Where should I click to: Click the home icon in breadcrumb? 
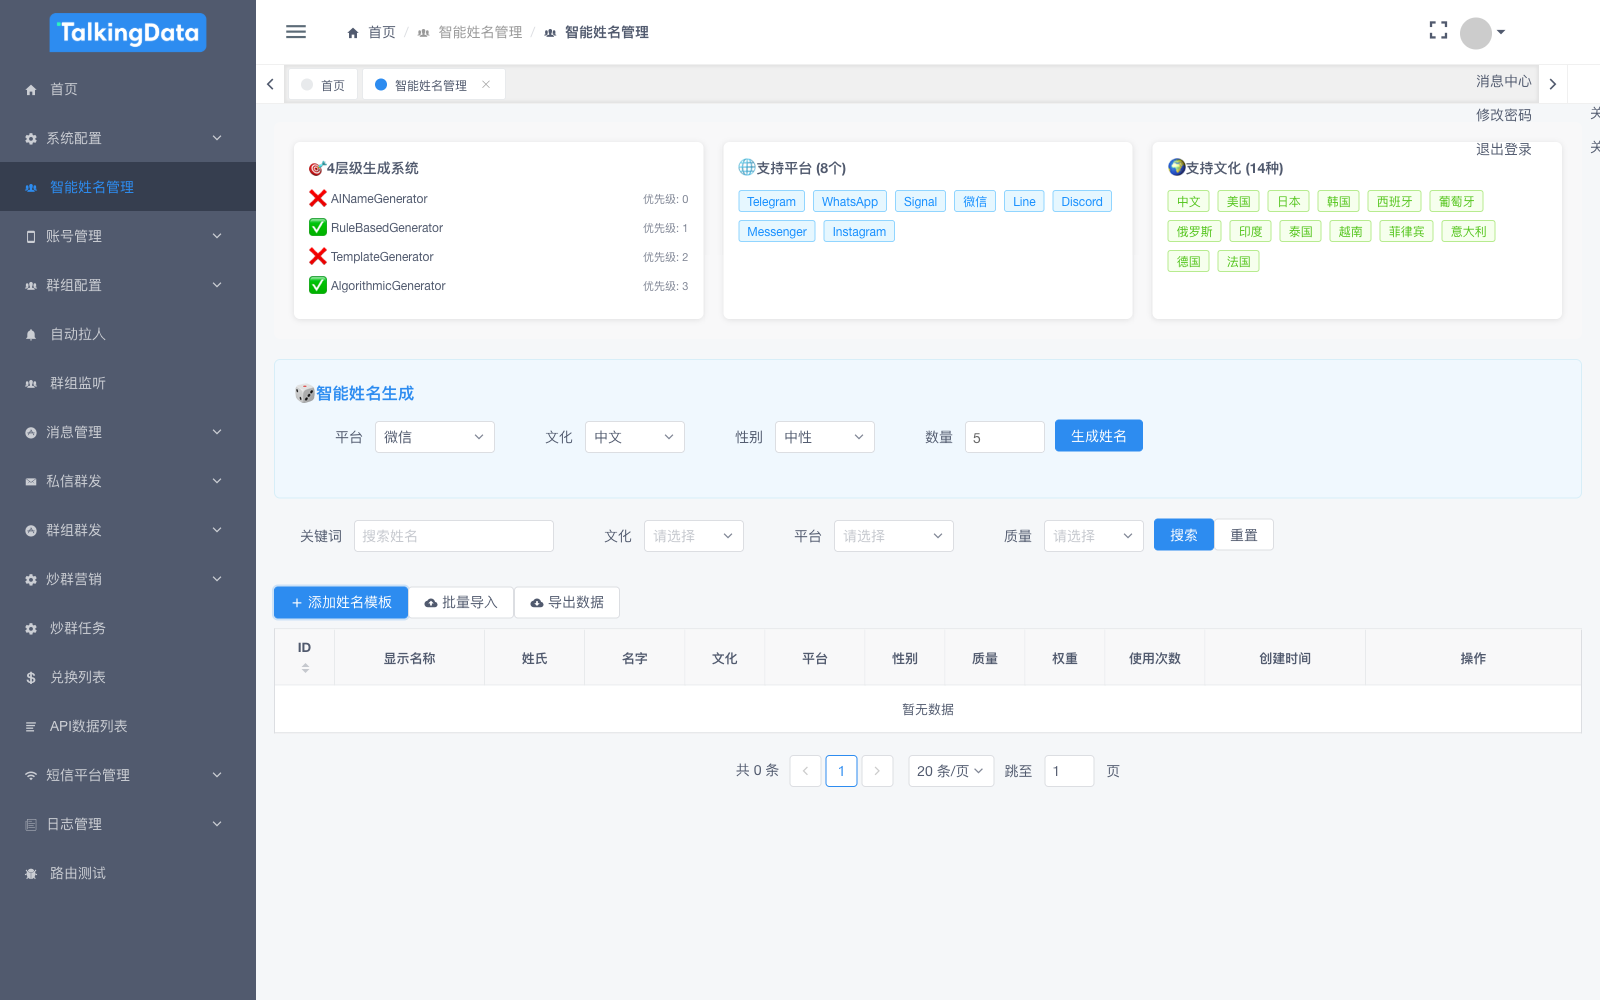click(x=353, y=33)
